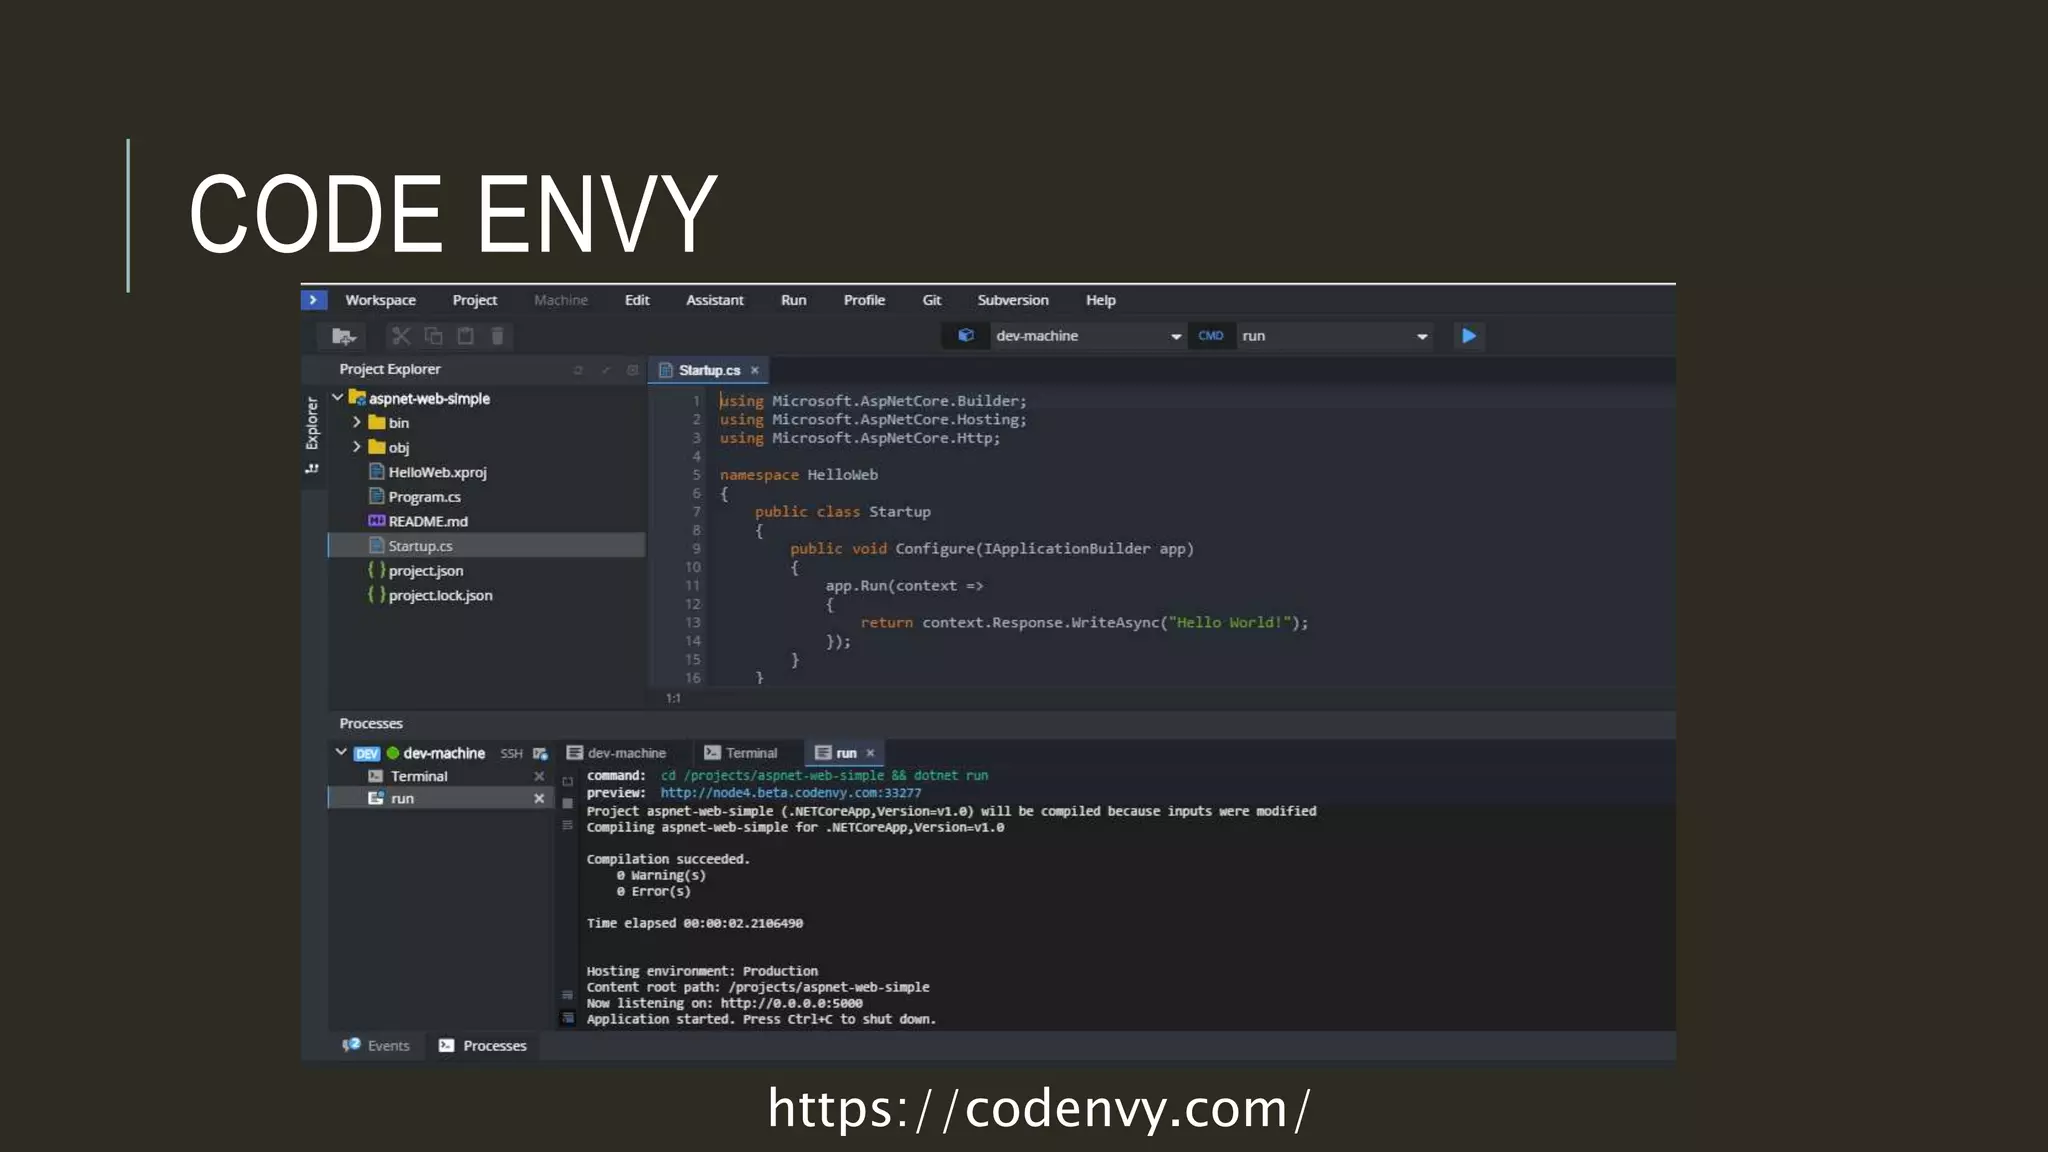Viewport: 2048px width, 1152px height.
Task: Select run process in tree
Action: (x=441, y=798)
